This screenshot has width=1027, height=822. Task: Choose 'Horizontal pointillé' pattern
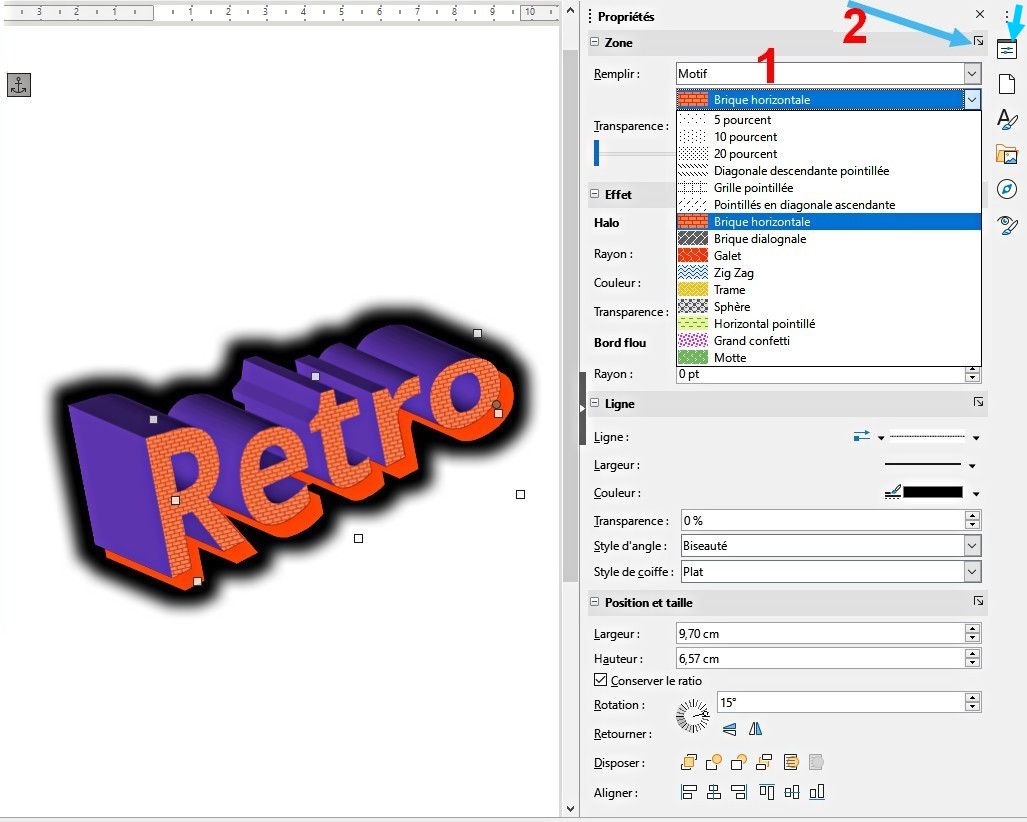coord(829,324)
